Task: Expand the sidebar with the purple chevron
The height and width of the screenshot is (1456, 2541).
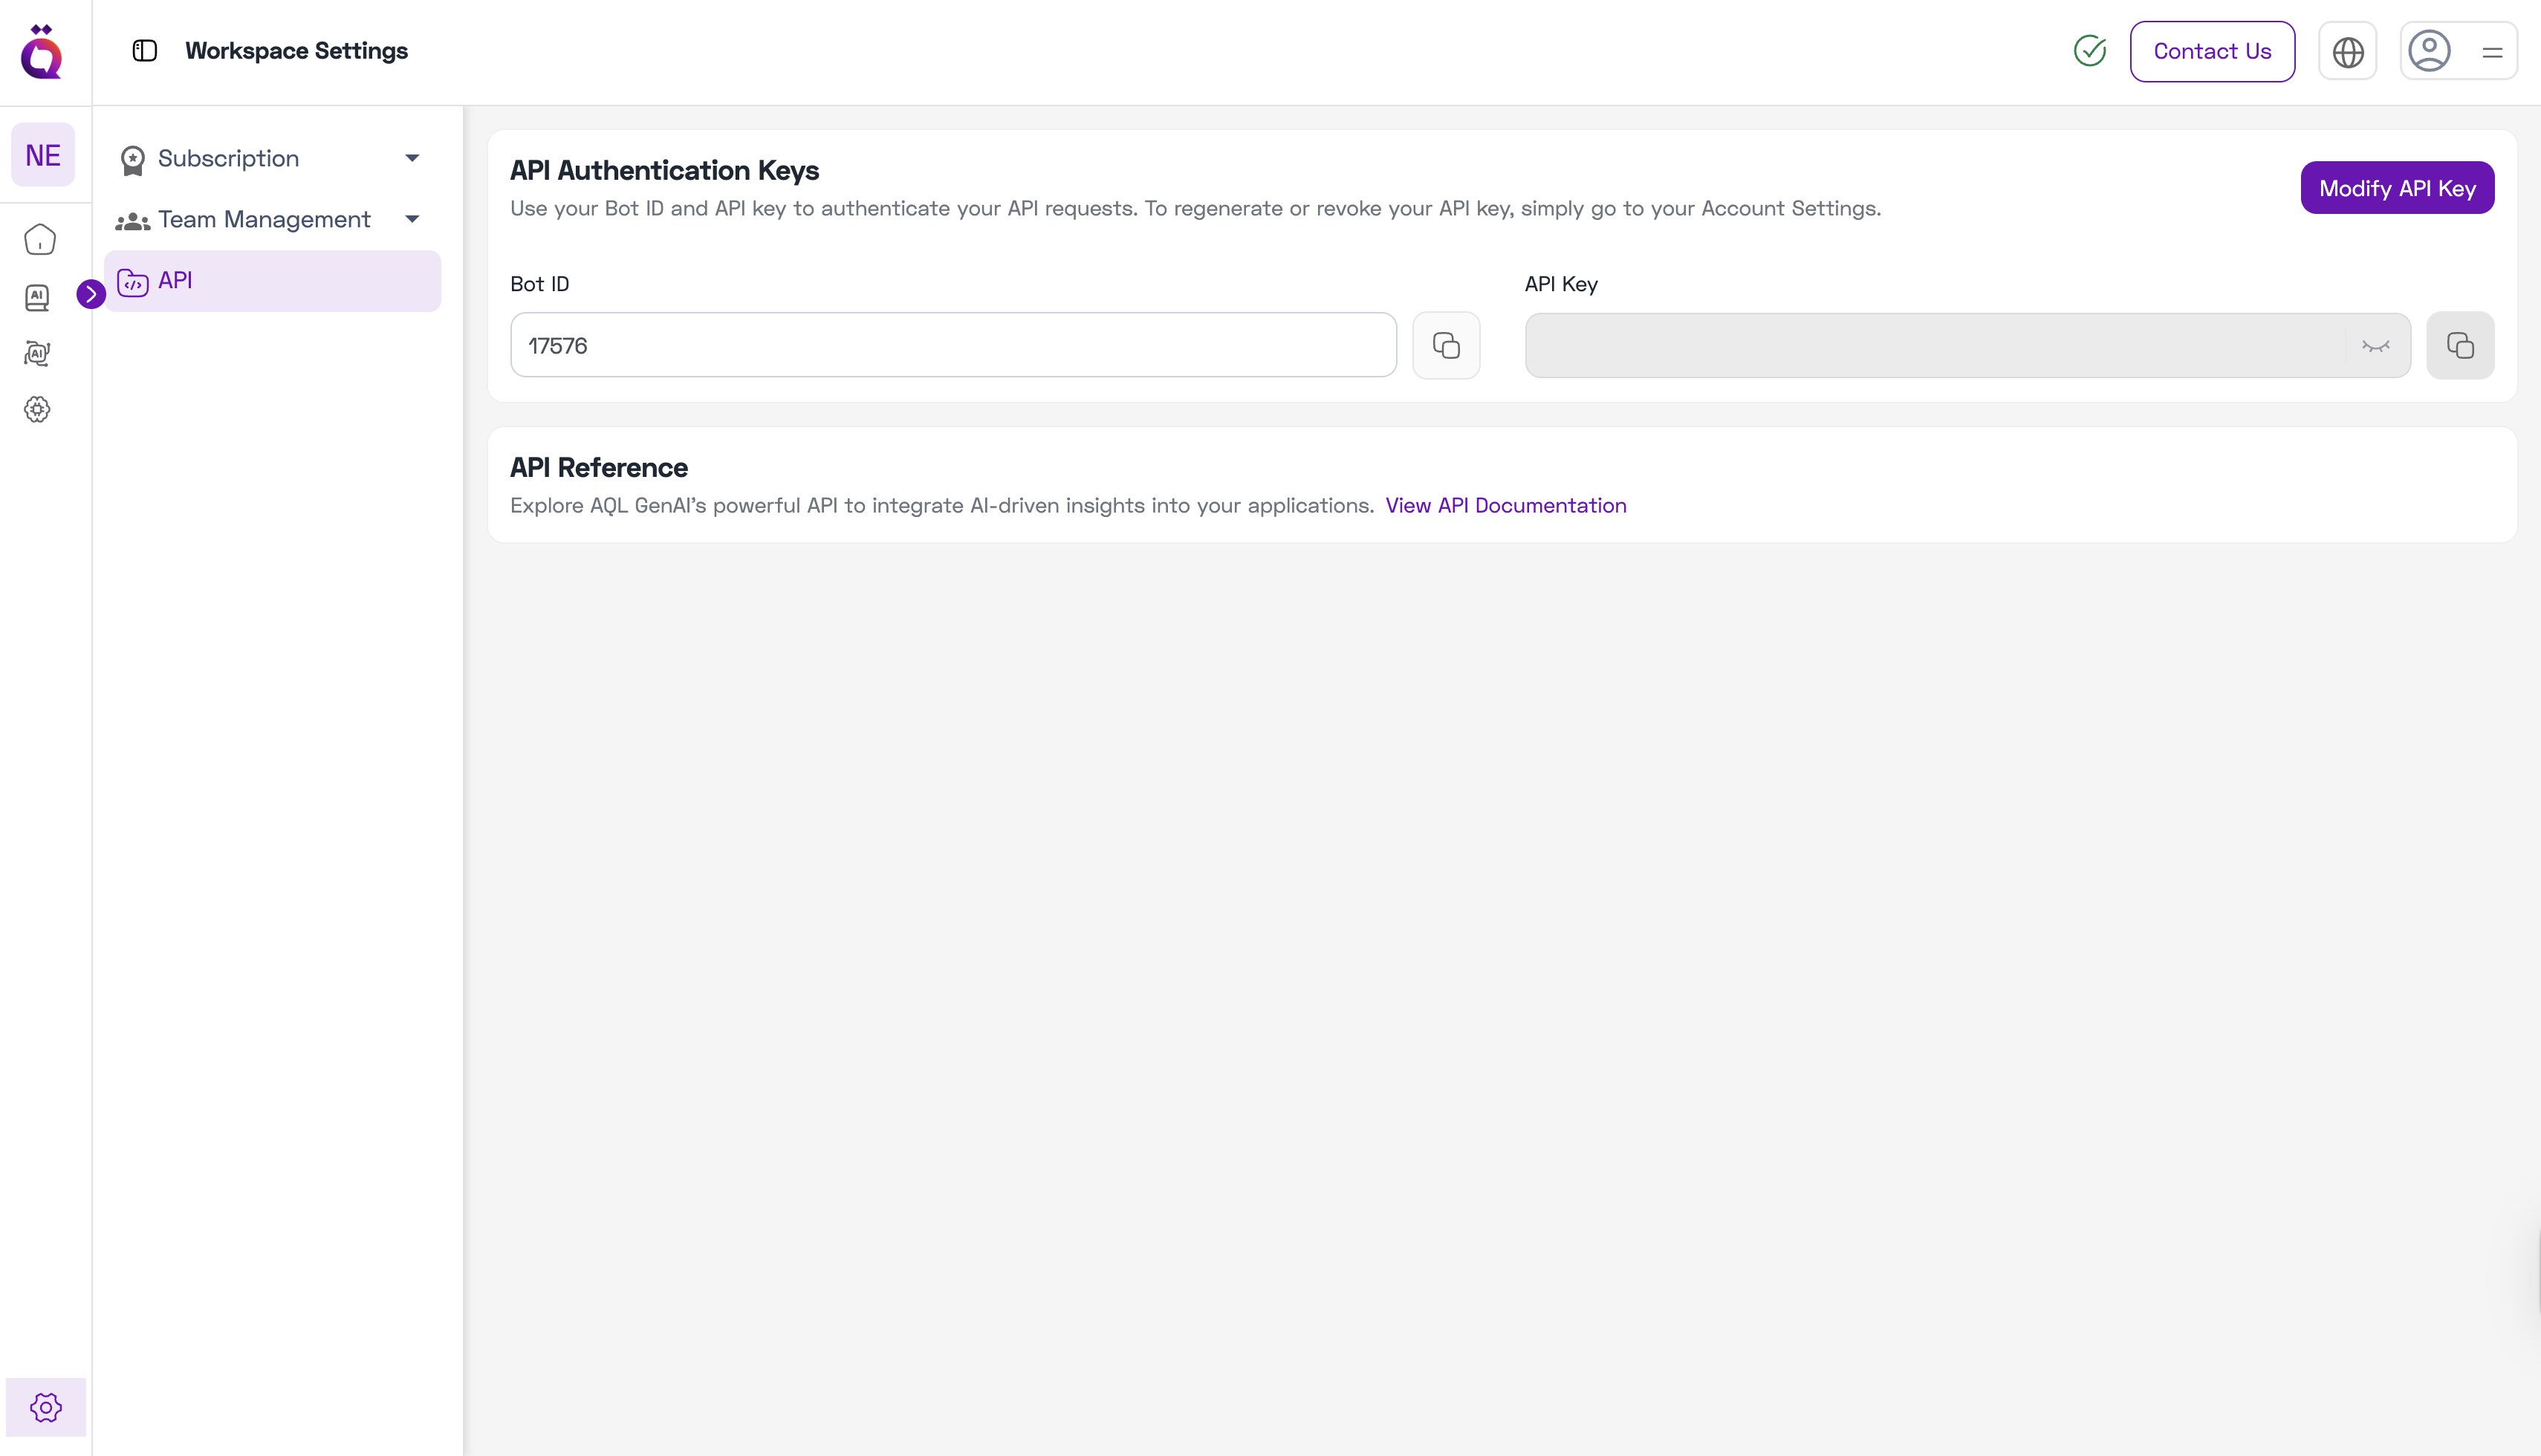Action: 92,294
